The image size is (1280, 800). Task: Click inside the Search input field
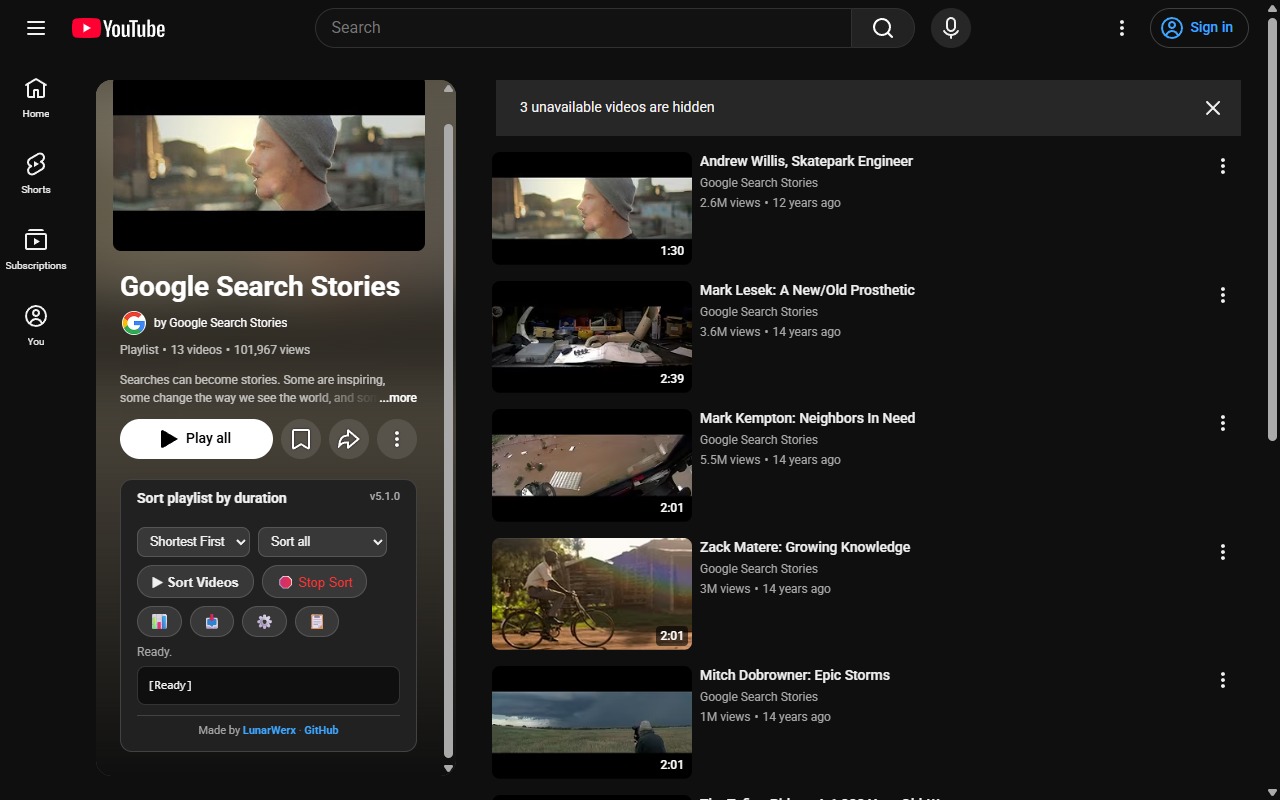tap(583, 28)
